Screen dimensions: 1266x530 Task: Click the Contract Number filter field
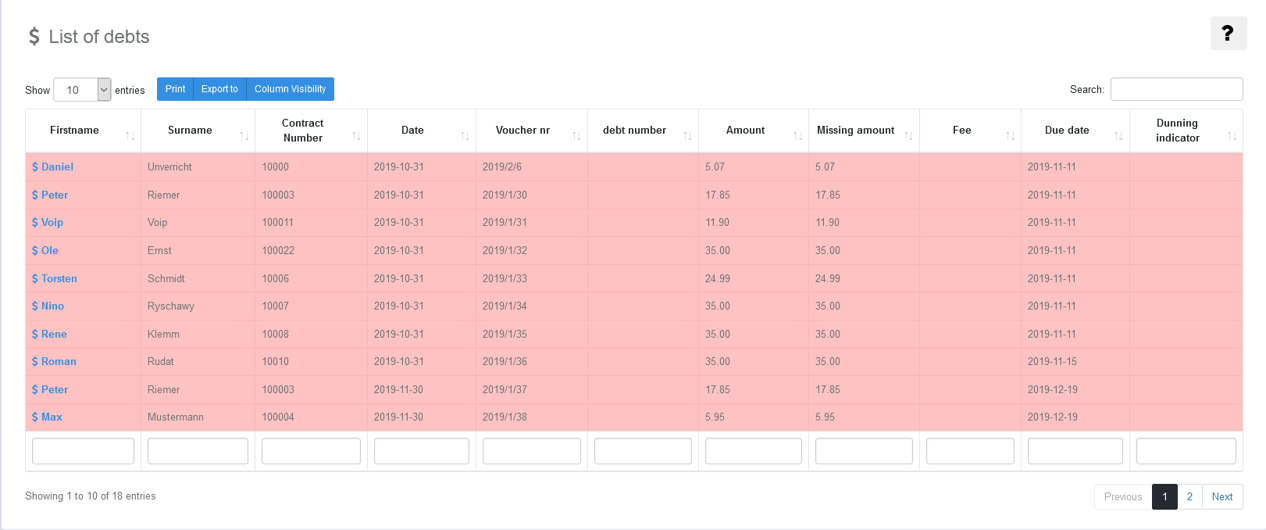(311, 451)
